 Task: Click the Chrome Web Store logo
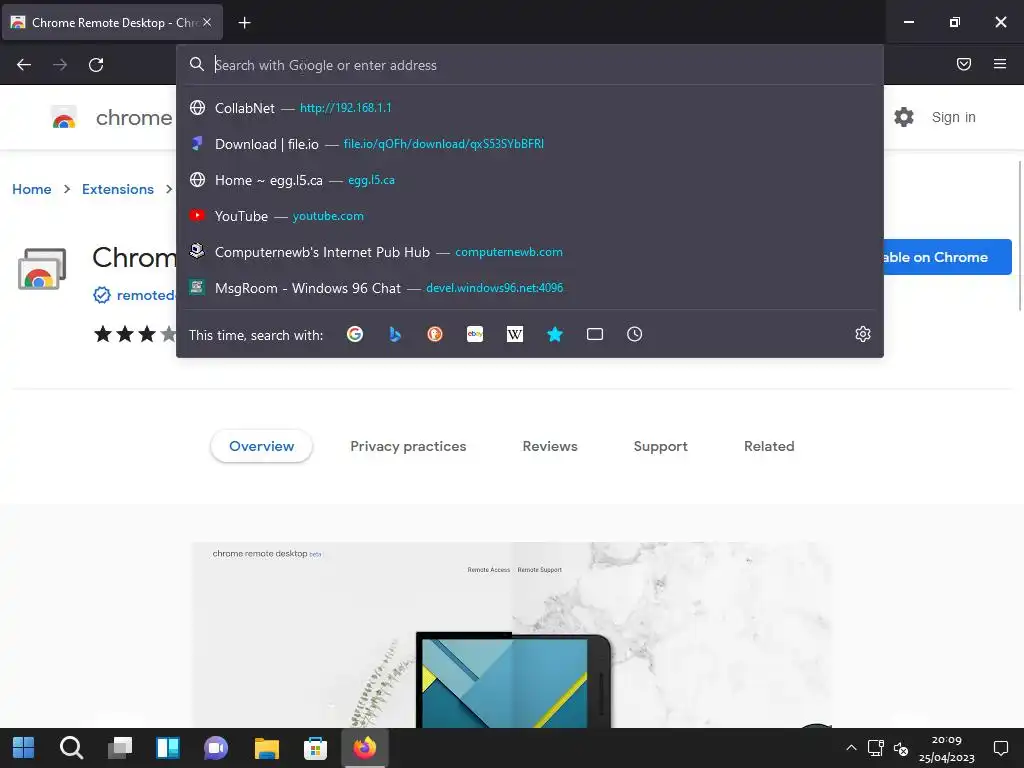64,118
